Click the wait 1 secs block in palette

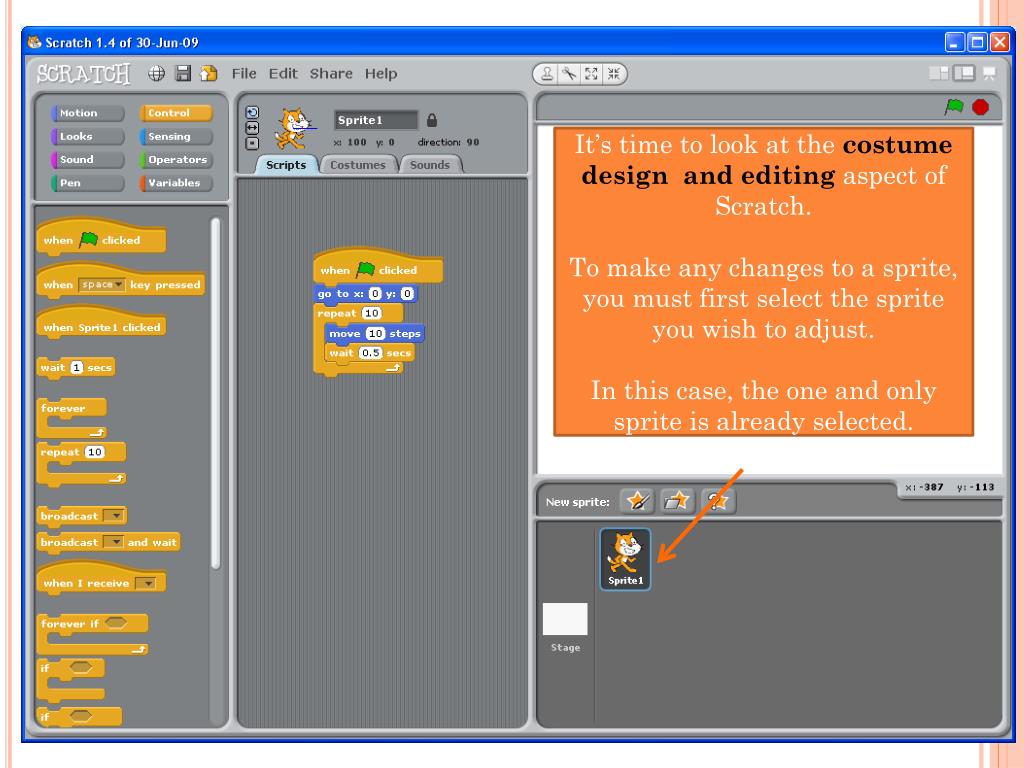[x=76, y=368]
